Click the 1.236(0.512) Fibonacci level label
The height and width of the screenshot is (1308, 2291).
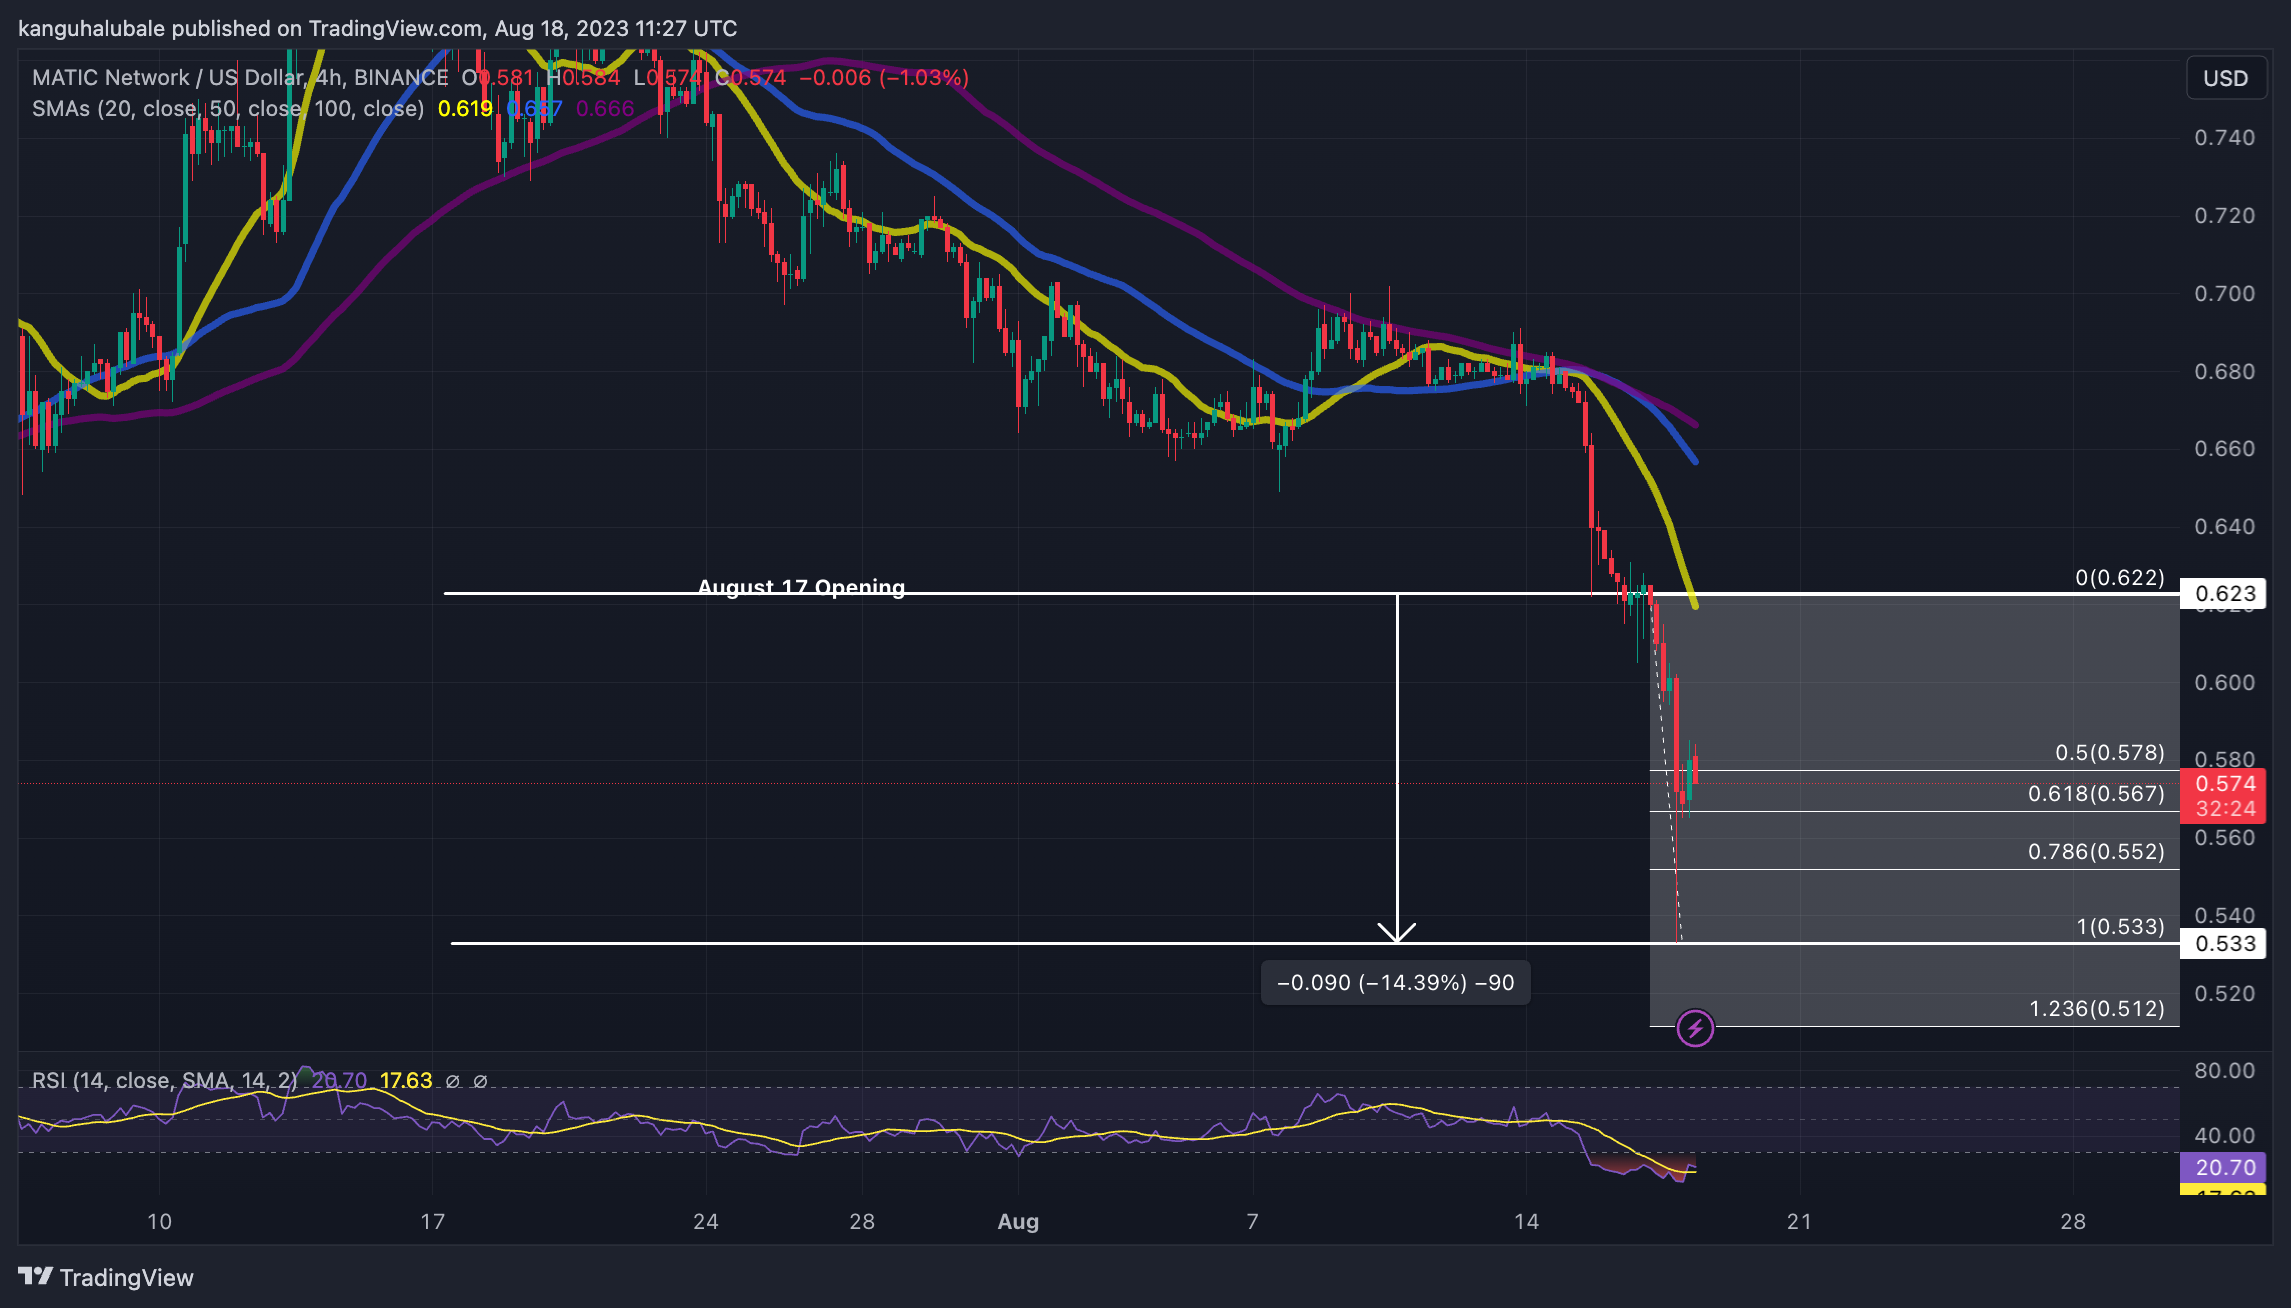click(2096, 1008)
